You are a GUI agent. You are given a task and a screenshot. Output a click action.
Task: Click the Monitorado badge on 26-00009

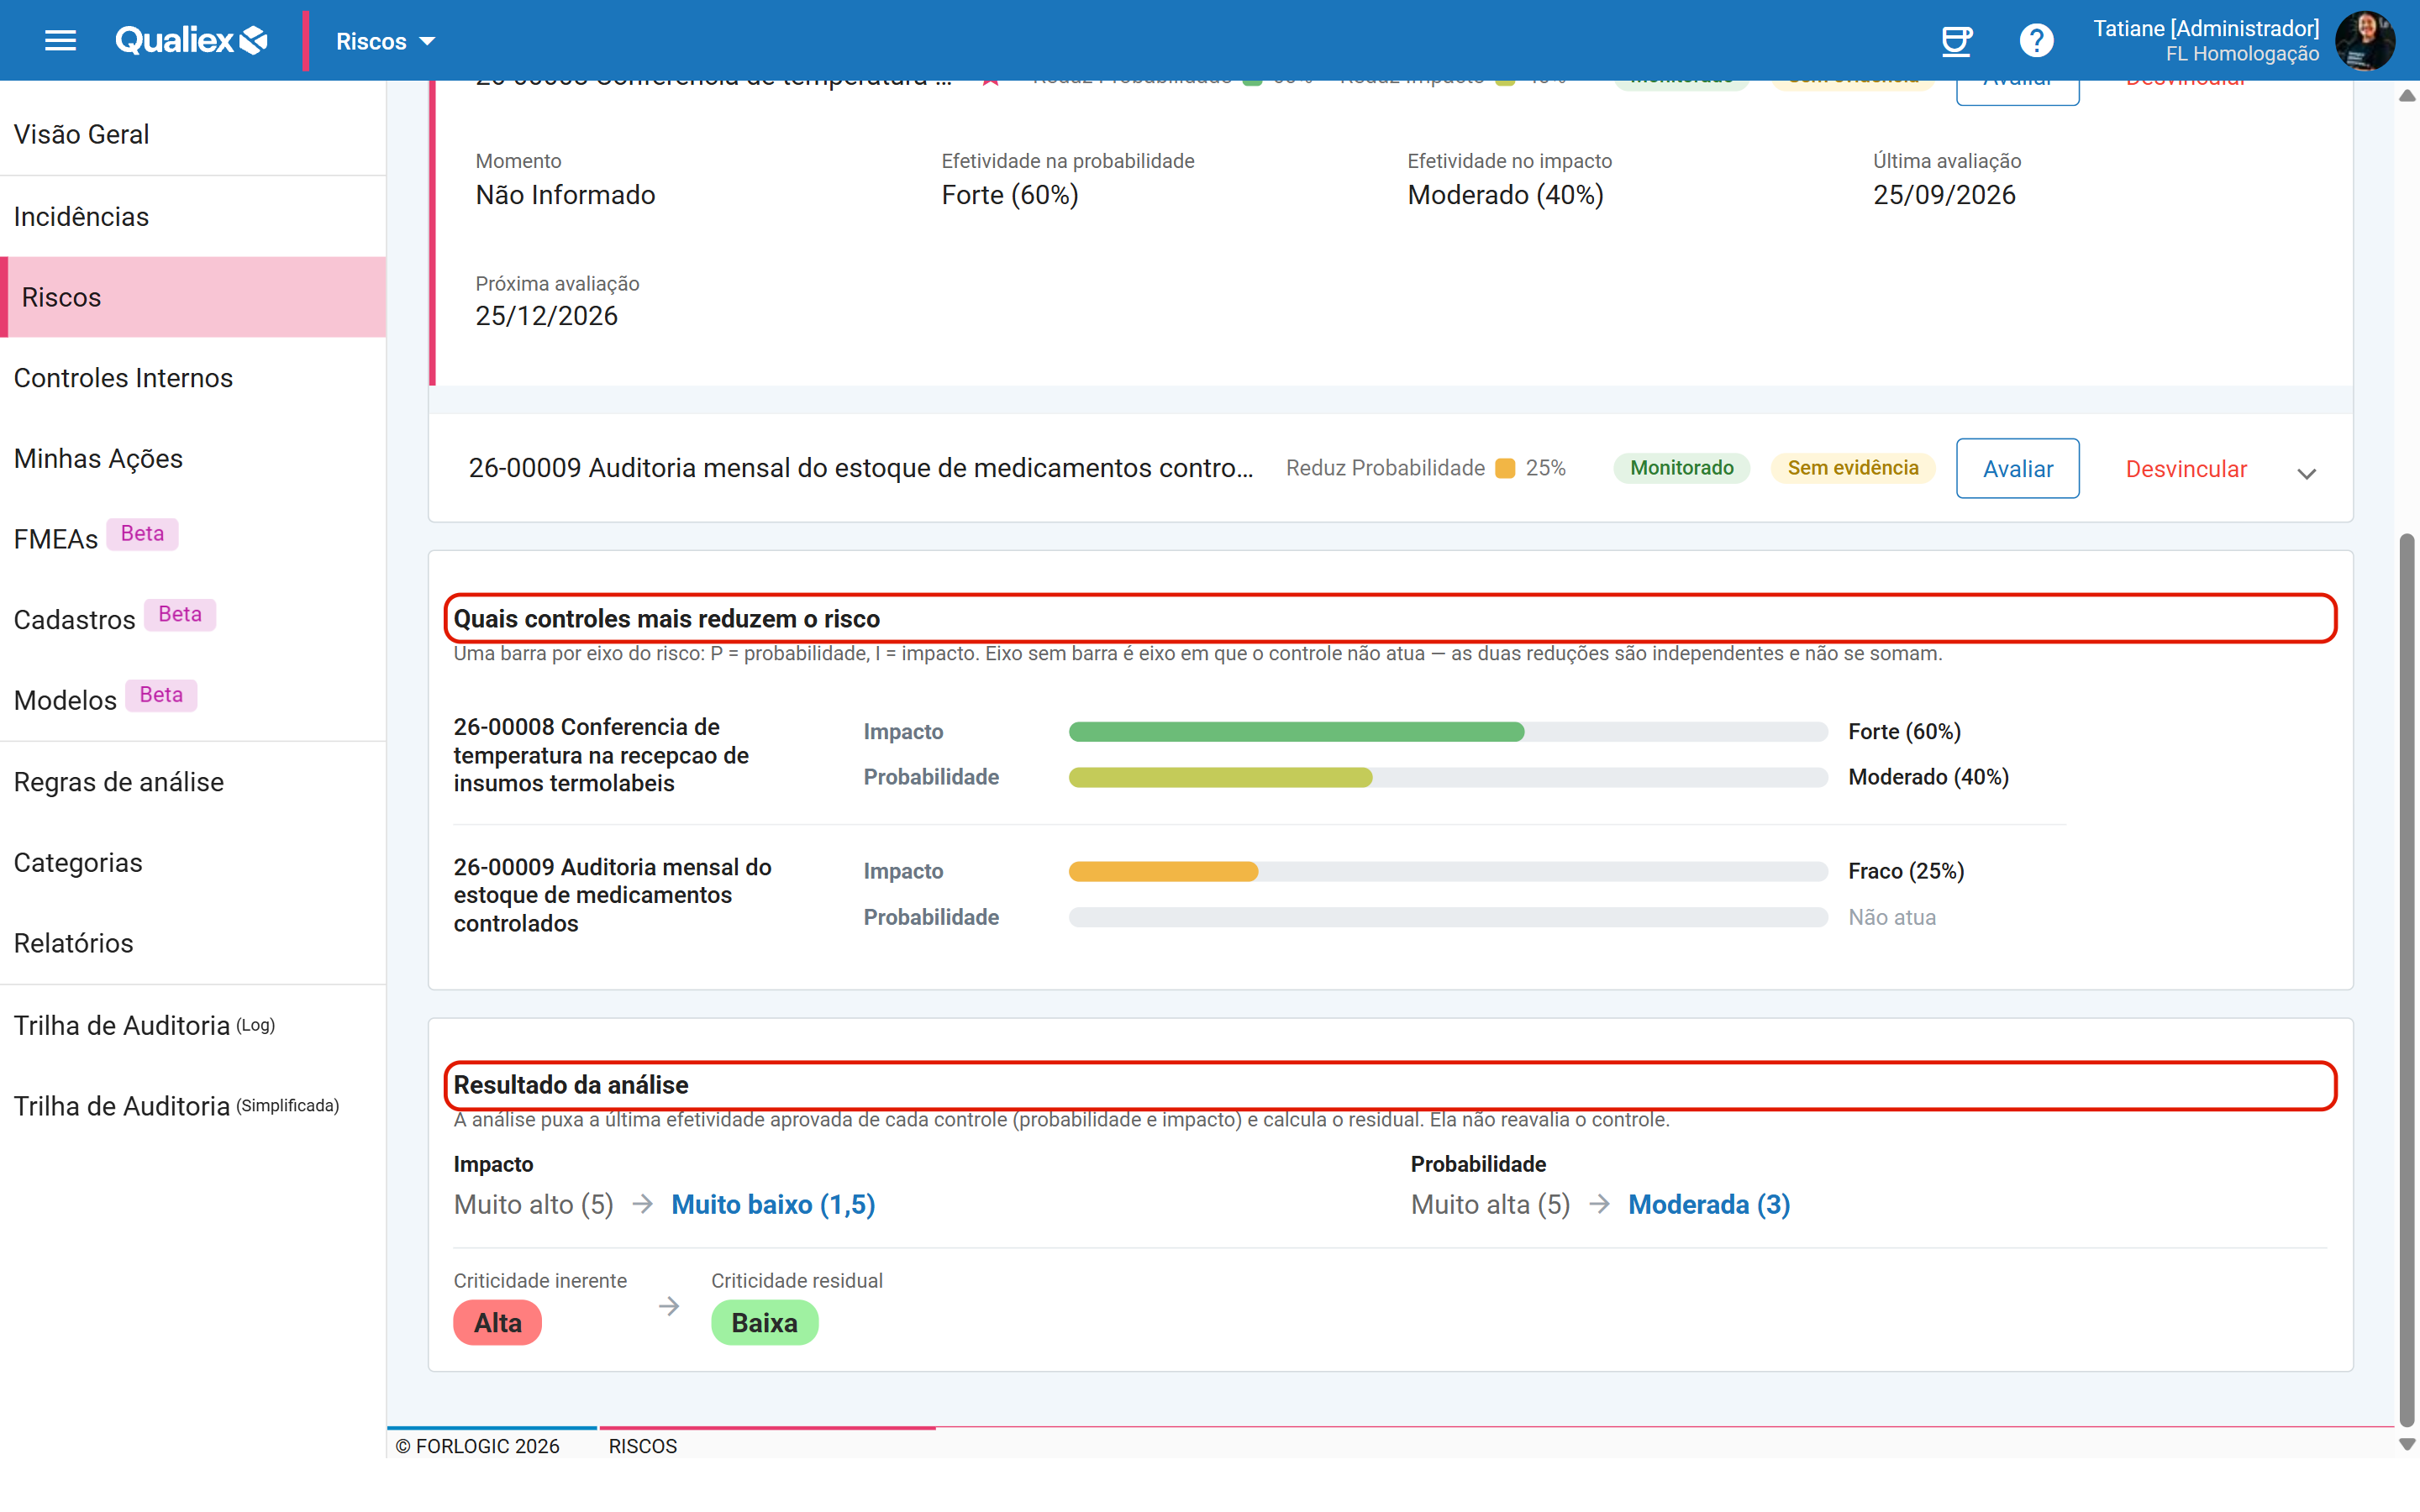pyautogui.click(x=1681, y=468)
